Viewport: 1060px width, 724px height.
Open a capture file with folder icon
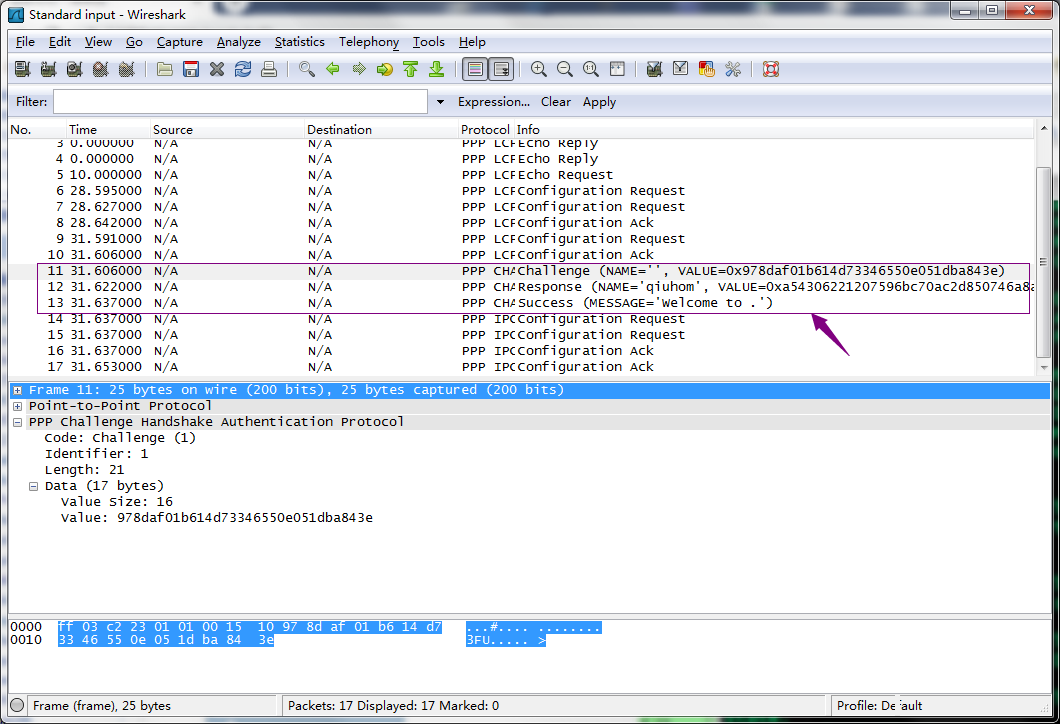(164, 69)
